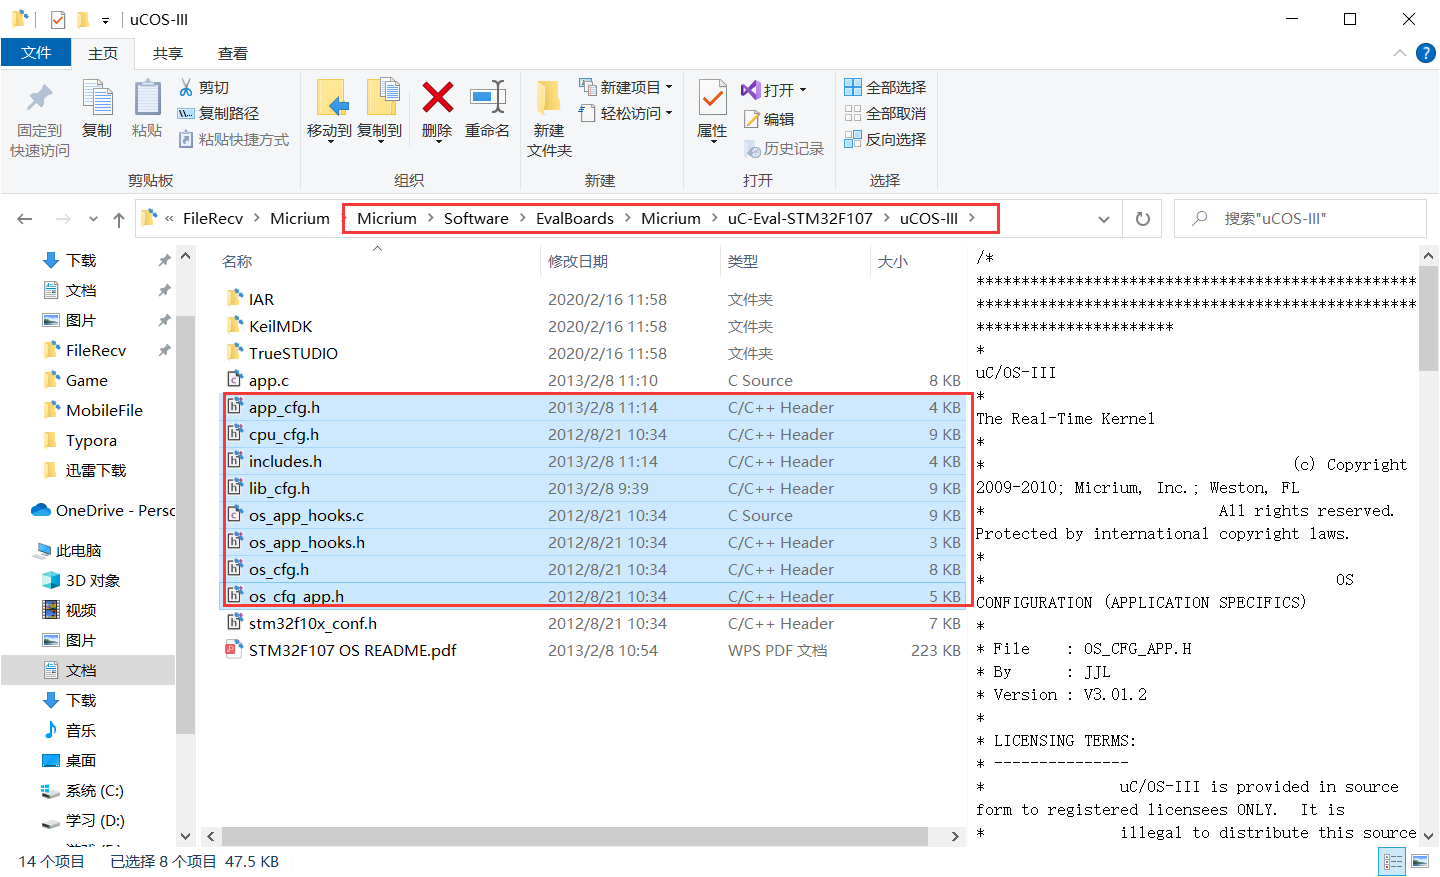Select 3D Objects (3D 对象) in sidebar
The height and width of the screenshot is (877, 1440).
[82, 580]
